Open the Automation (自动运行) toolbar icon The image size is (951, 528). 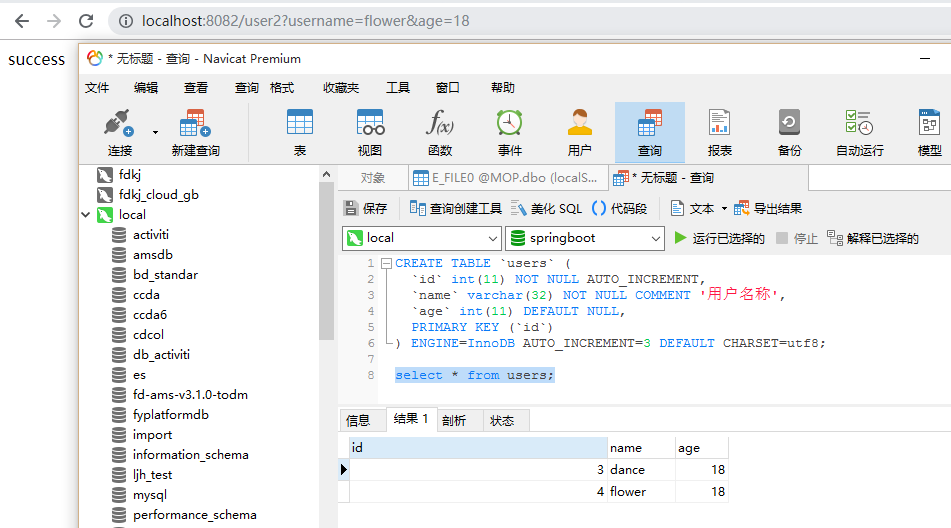(x=859, y=133)
